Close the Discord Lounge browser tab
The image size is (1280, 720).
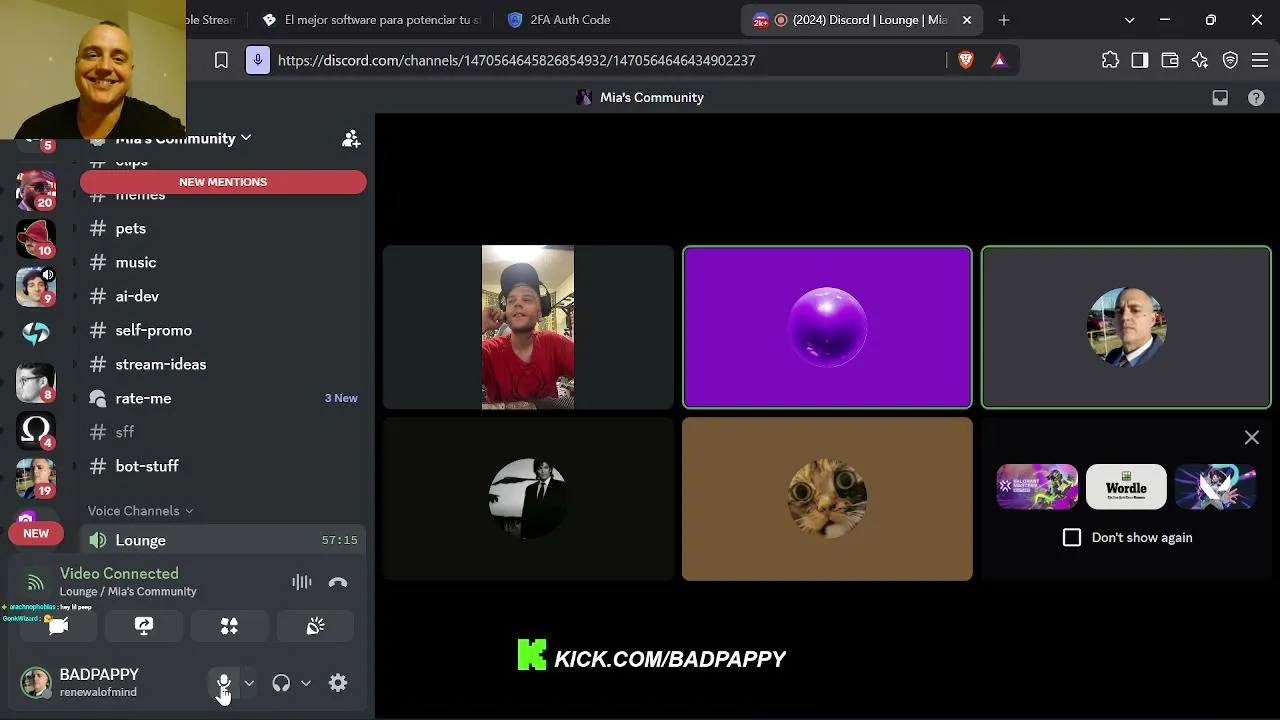(967, 20)
